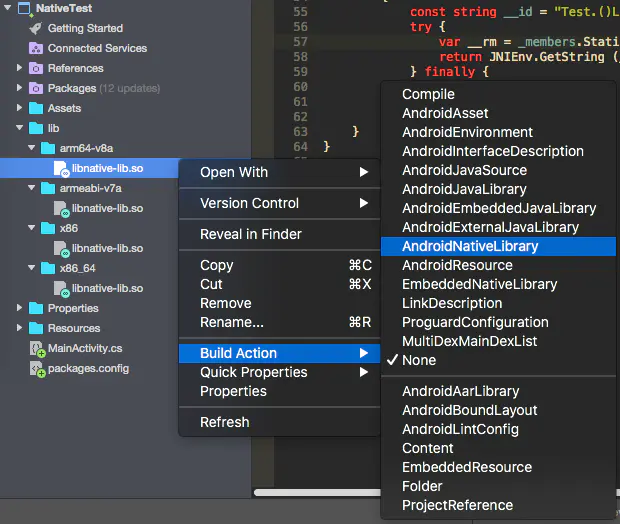Click the Resources folder icon
The width and height of the screenshot is (620, 524).
pos(36,328)
